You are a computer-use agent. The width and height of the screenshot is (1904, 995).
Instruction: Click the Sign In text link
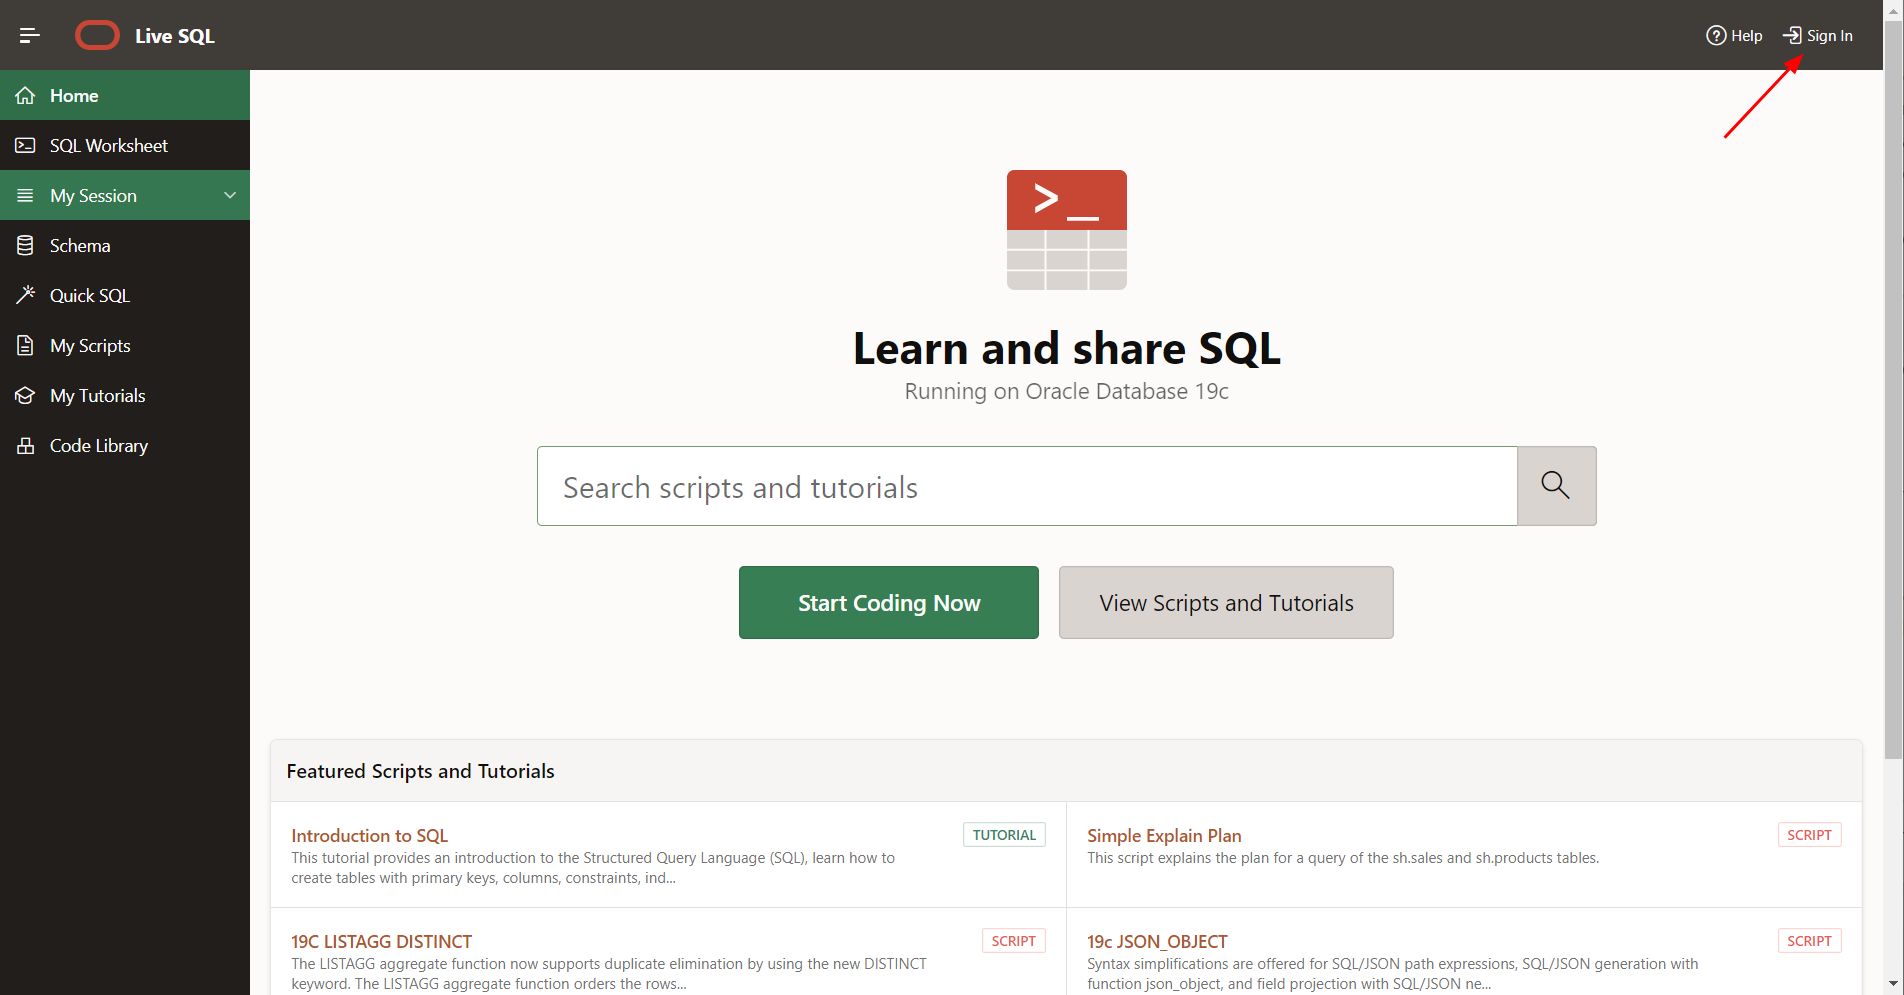pos(1829,35)
